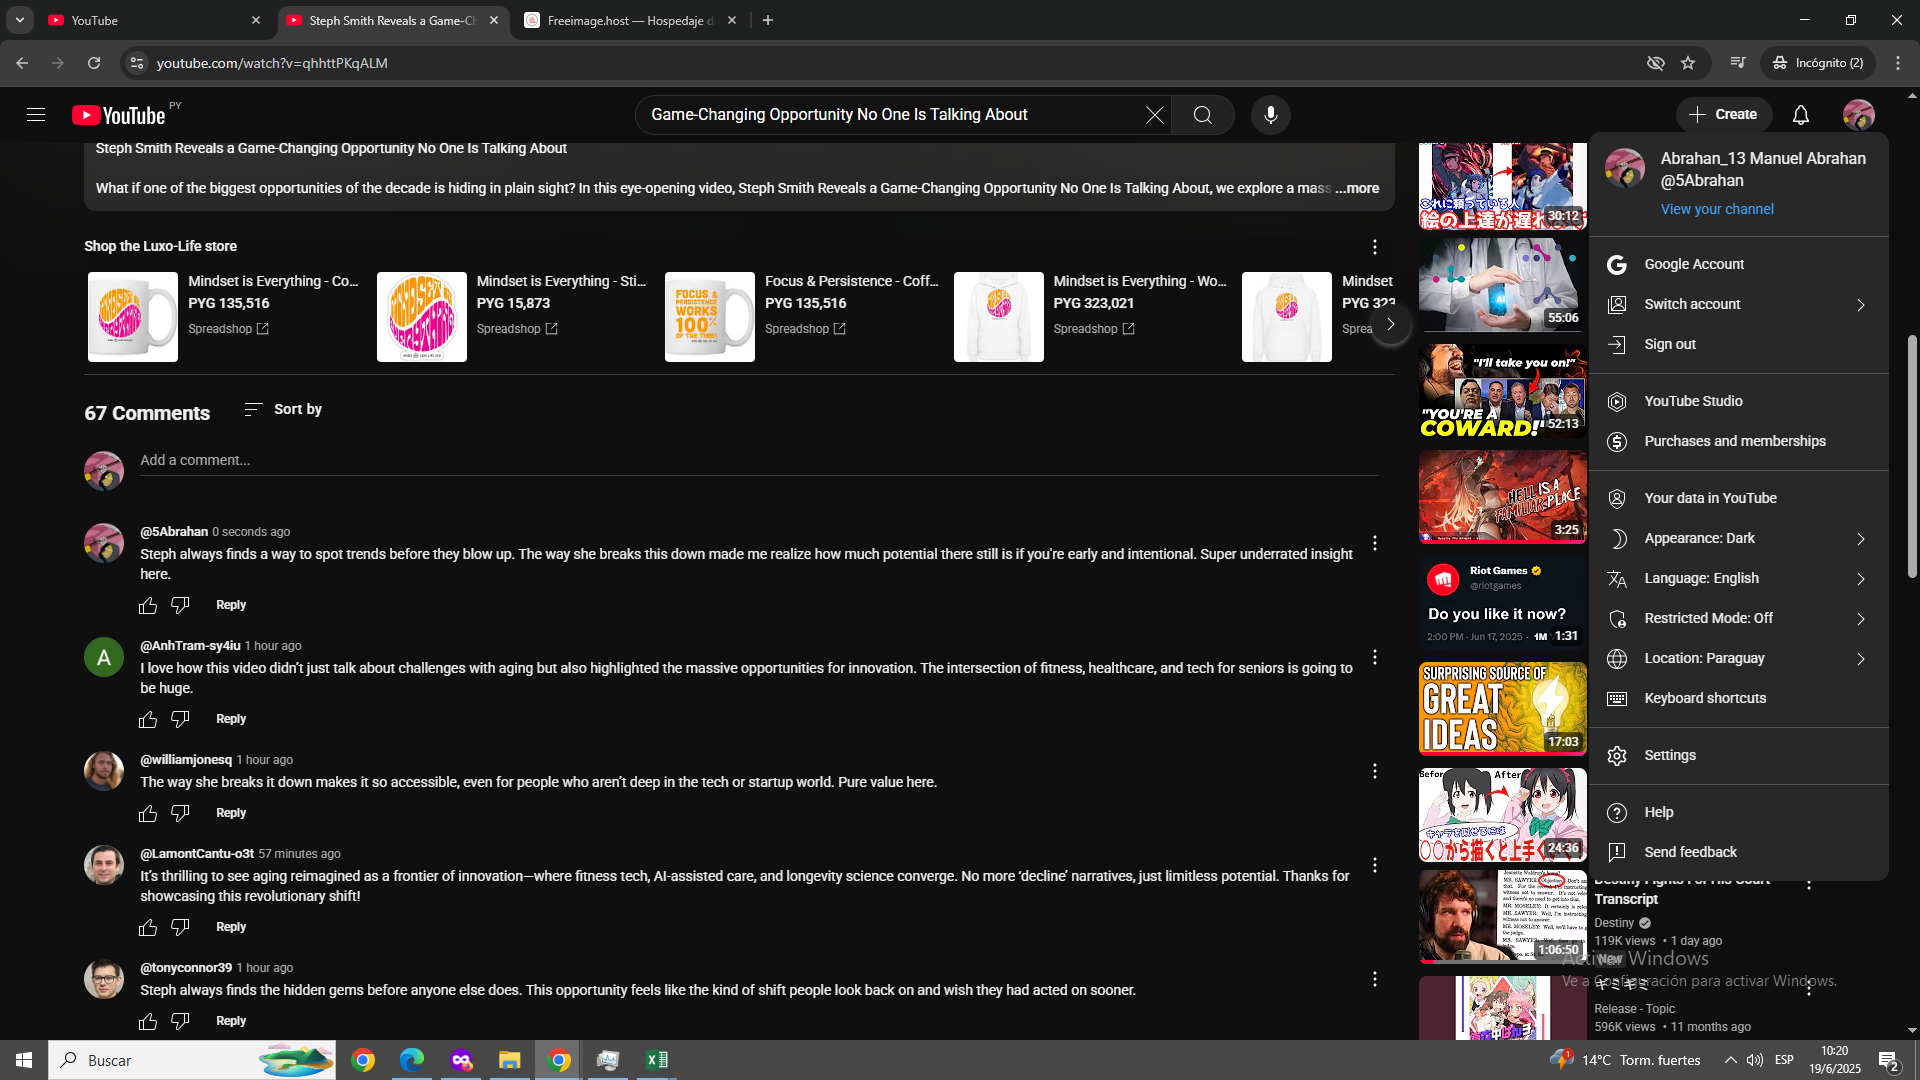Expand the Appearance: Dark submenu

pyautogui.click(x=1738, y=538)
